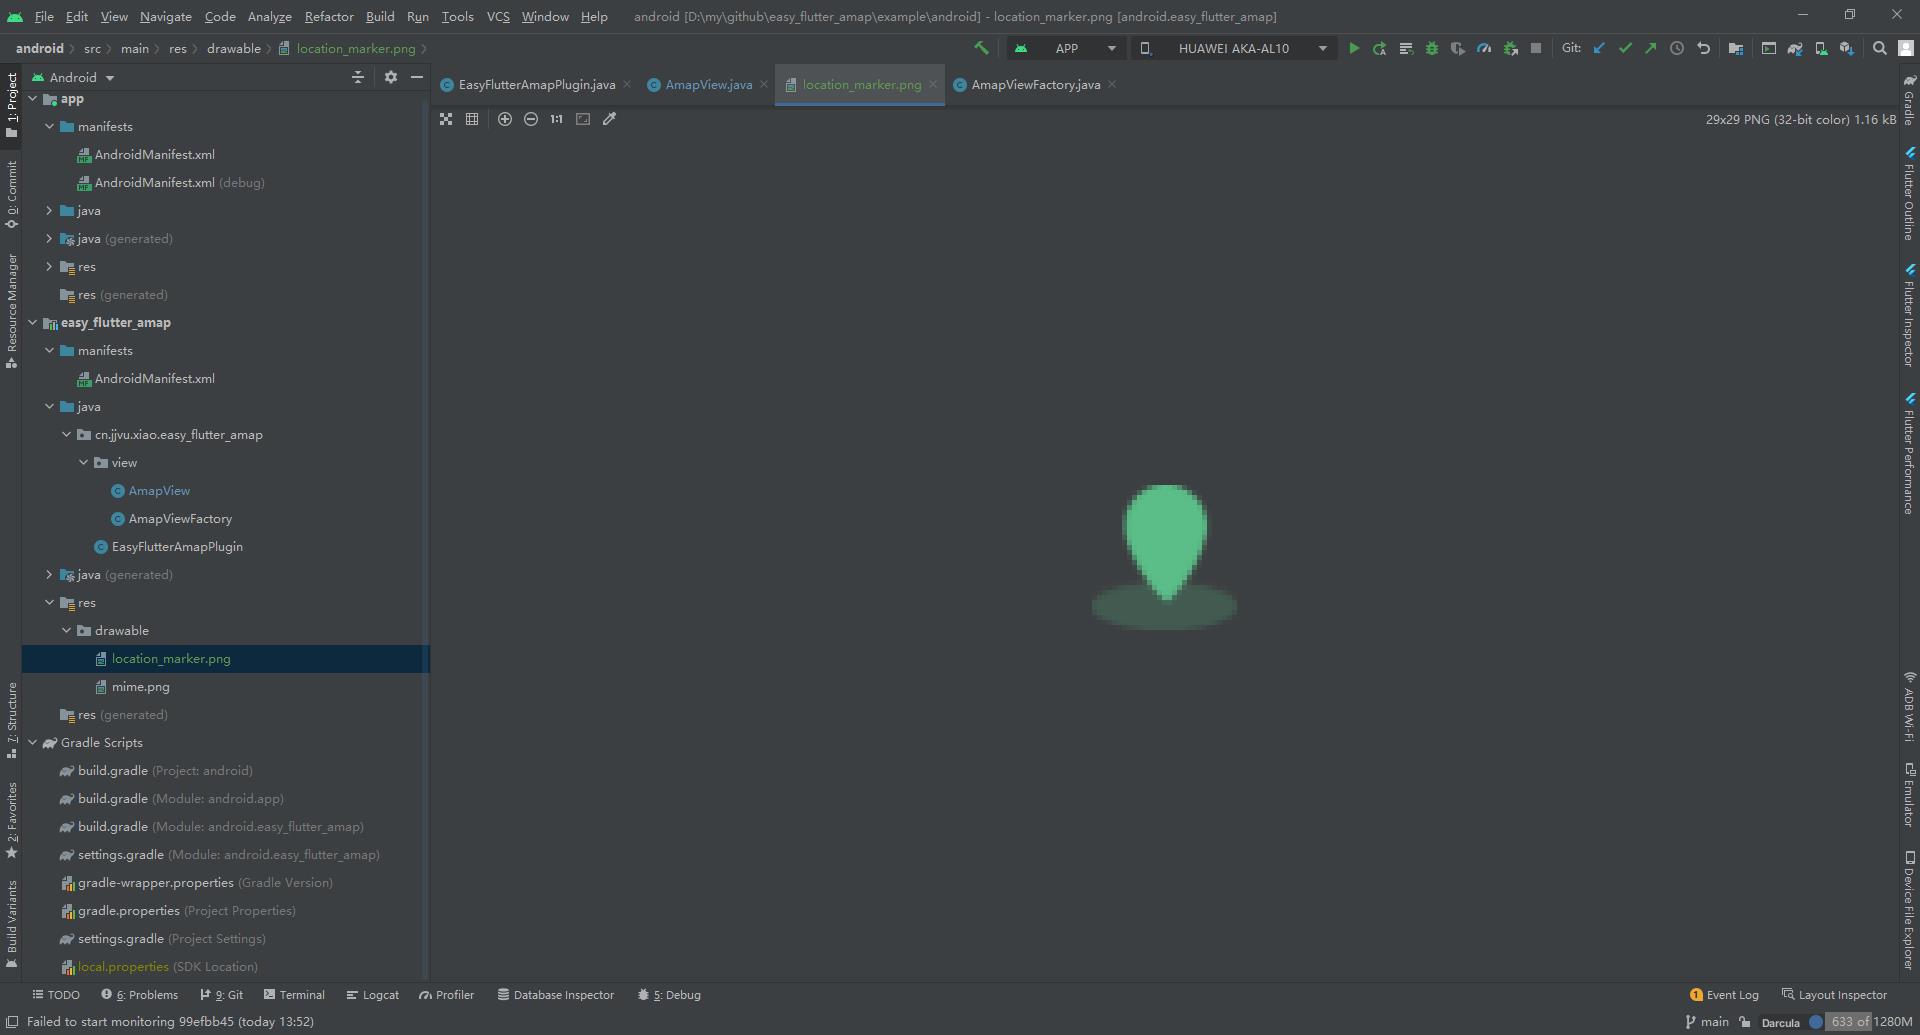Image resolution: width=1920 pixels, height=1035 pixels.
Task: Open the Terminal tool window
Action: click(x=294, y=995)
